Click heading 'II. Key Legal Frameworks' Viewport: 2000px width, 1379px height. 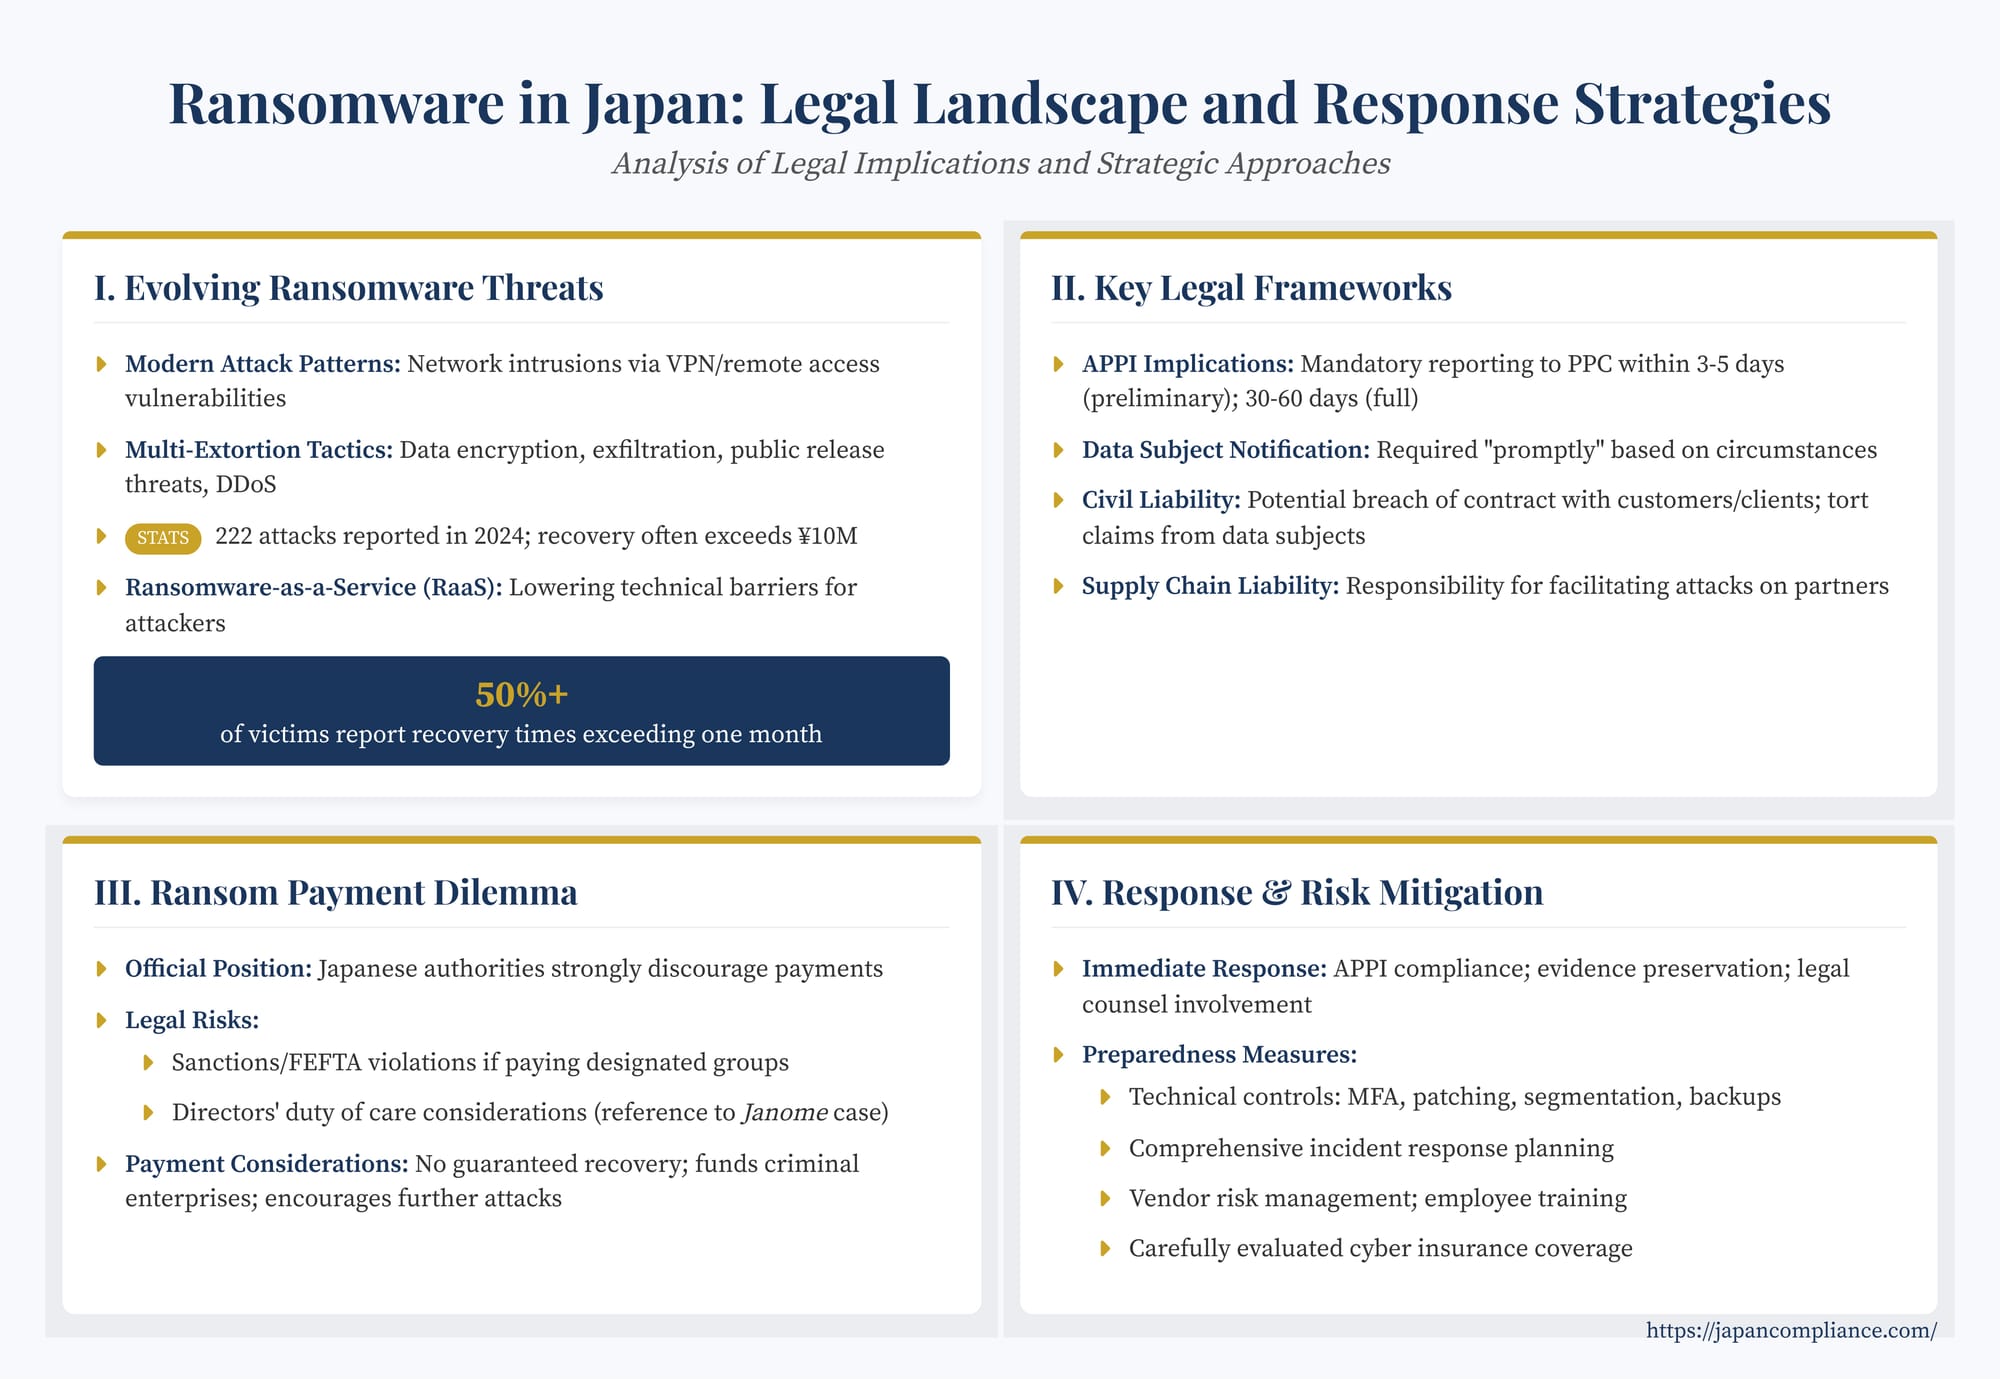click(1251, 288)
